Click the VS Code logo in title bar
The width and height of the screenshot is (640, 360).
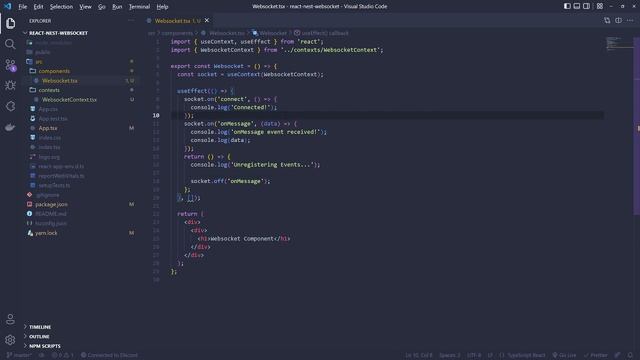pyautogui.click(x=7, y=6)
